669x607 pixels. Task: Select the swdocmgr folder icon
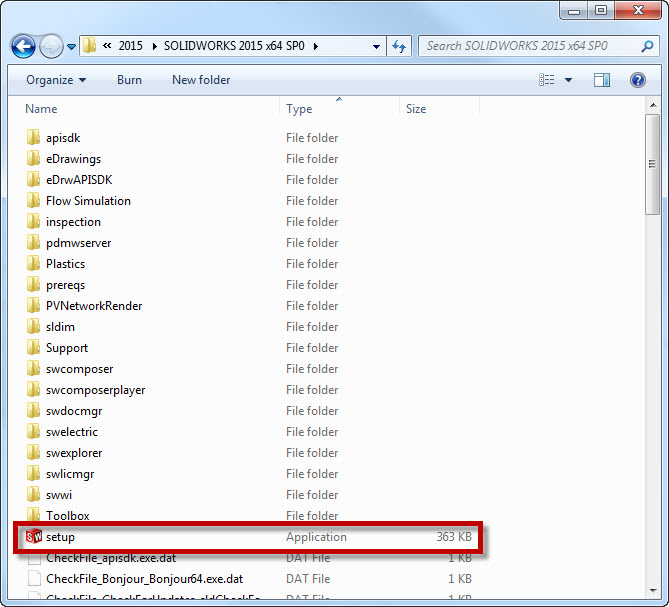pos(33,410)
